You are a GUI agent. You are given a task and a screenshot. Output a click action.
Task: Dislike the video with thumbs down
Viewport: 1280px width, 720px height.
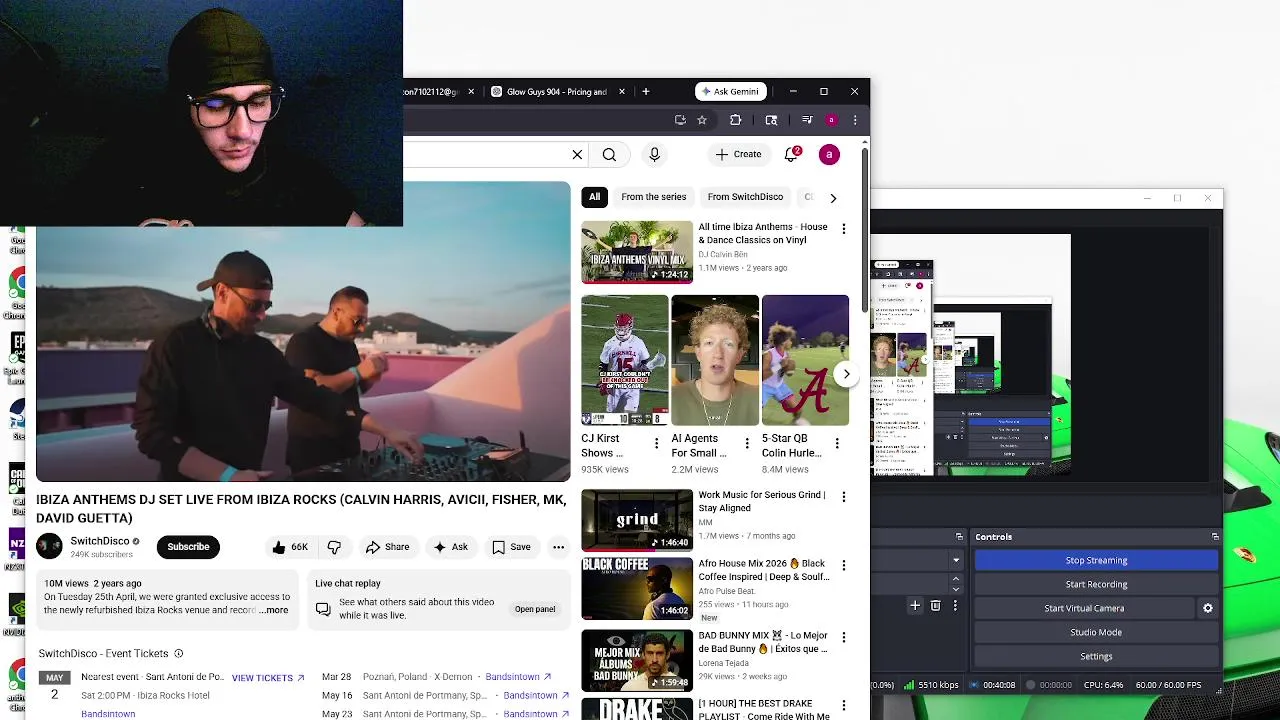(334, 547)
